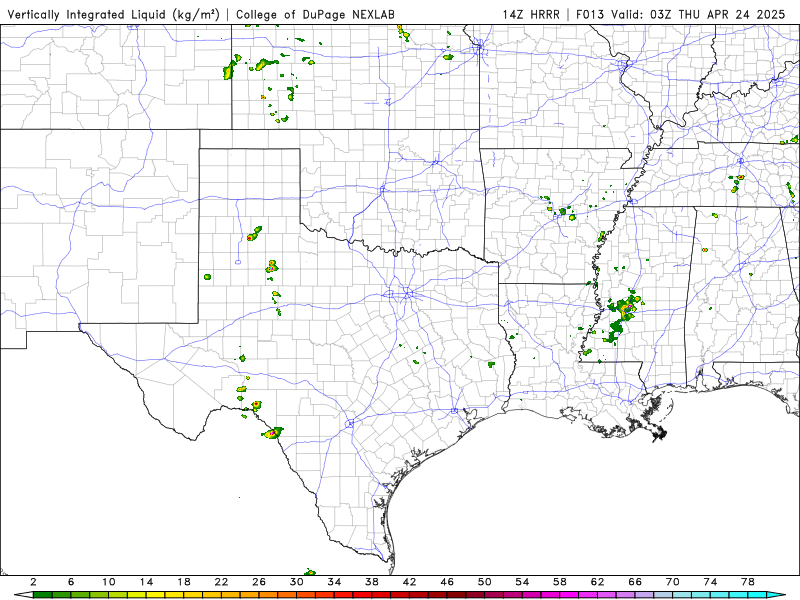The image size is (800, 600).
Task: Click legend value 2
Action: (34, 582)
